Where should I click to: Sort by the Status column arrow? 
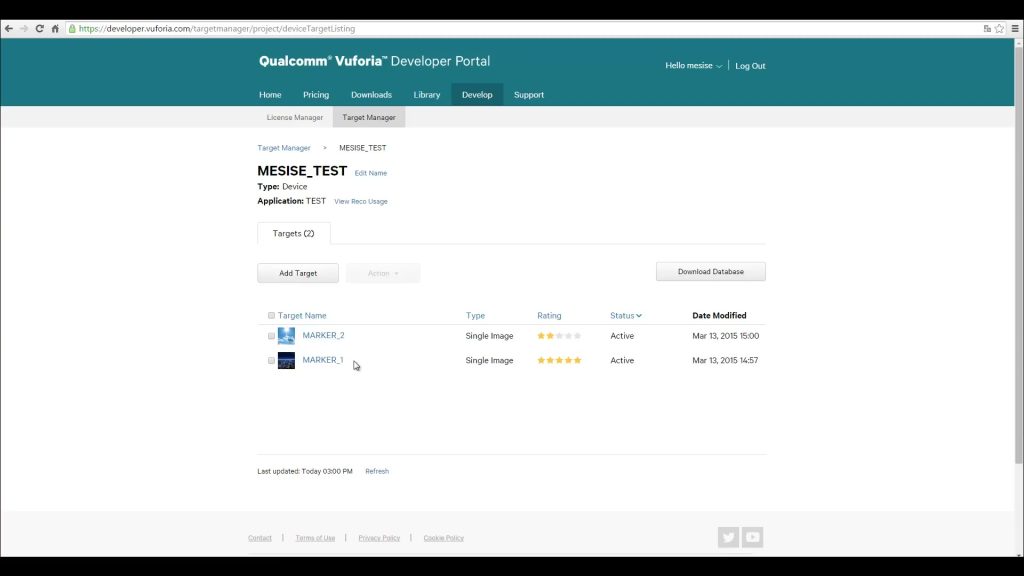(639, 316)
